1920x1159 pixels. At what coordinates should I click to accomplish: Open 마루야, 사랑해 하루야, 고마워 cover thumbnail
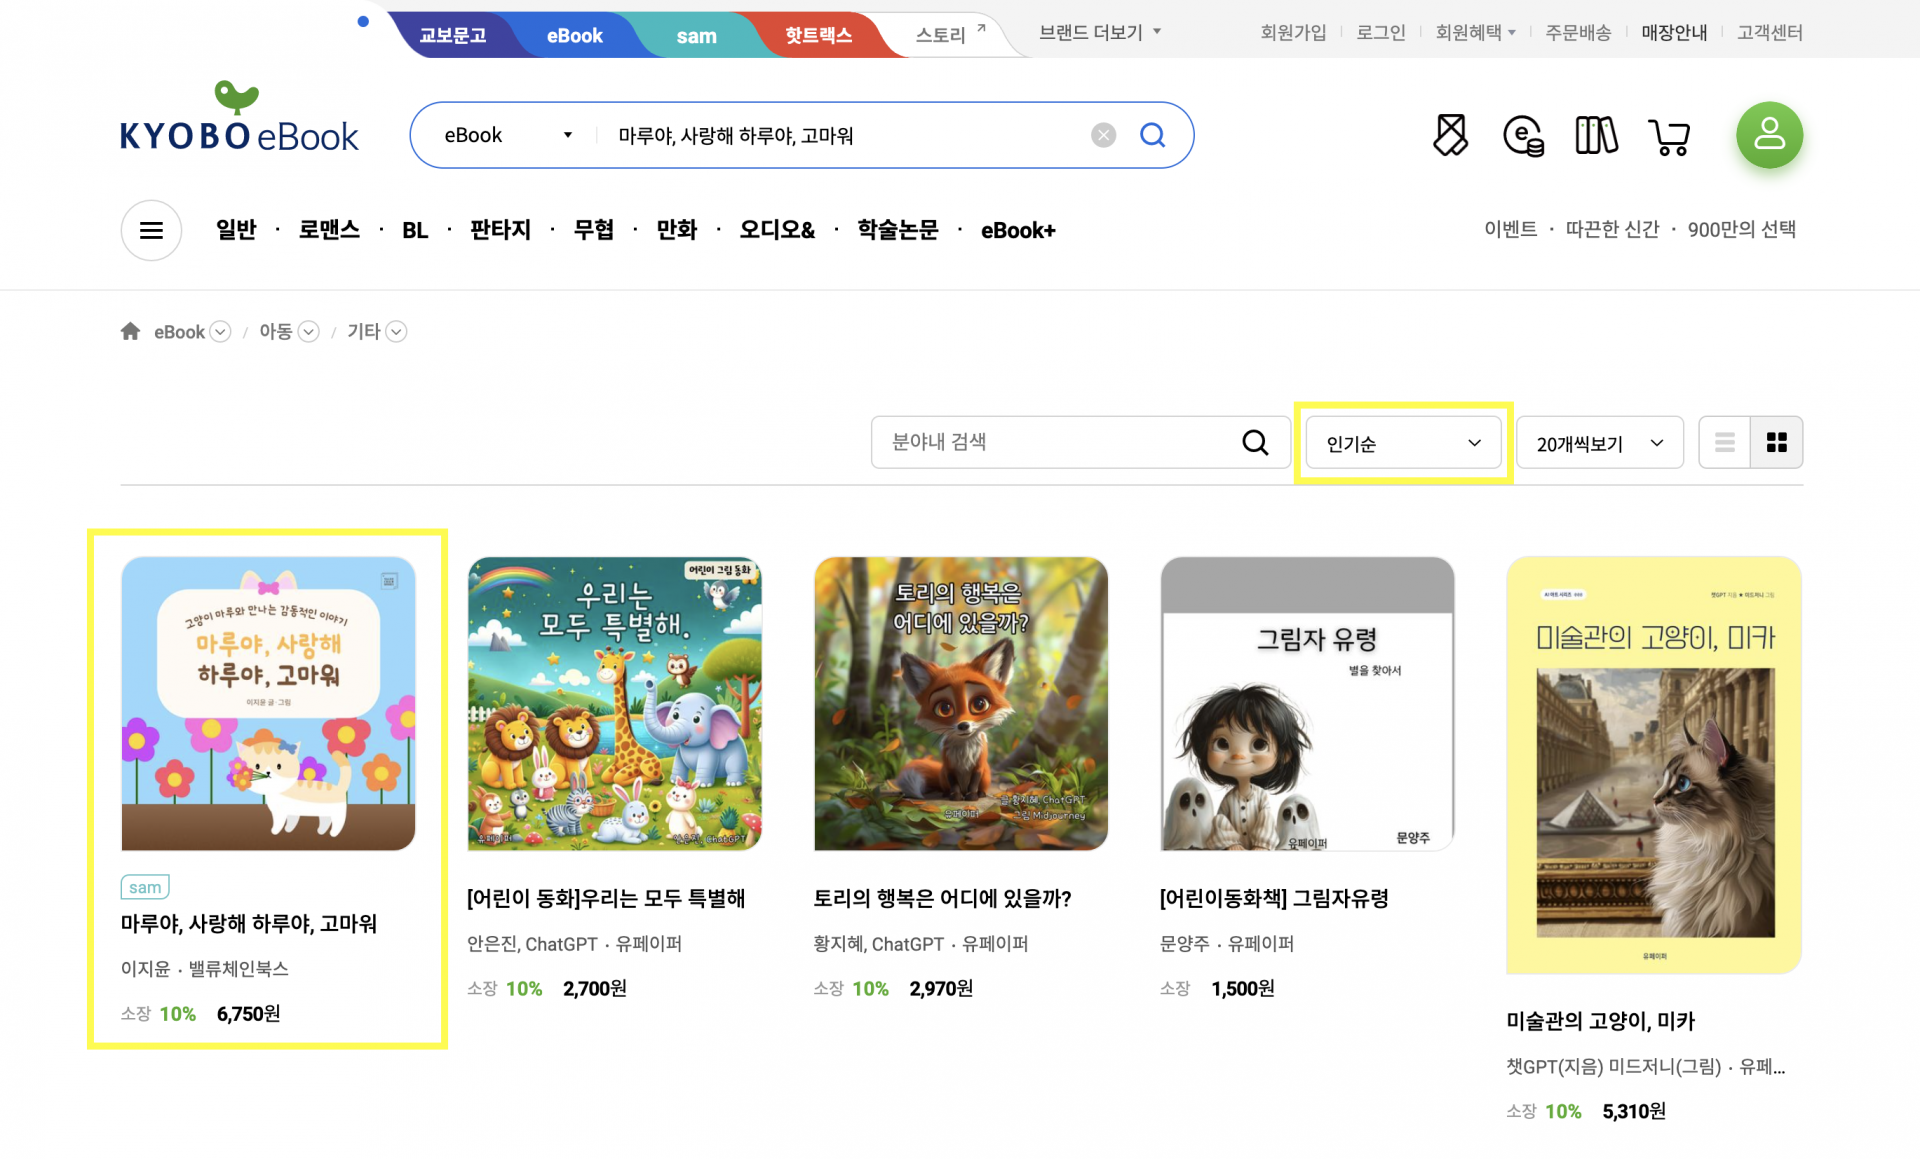268,704
